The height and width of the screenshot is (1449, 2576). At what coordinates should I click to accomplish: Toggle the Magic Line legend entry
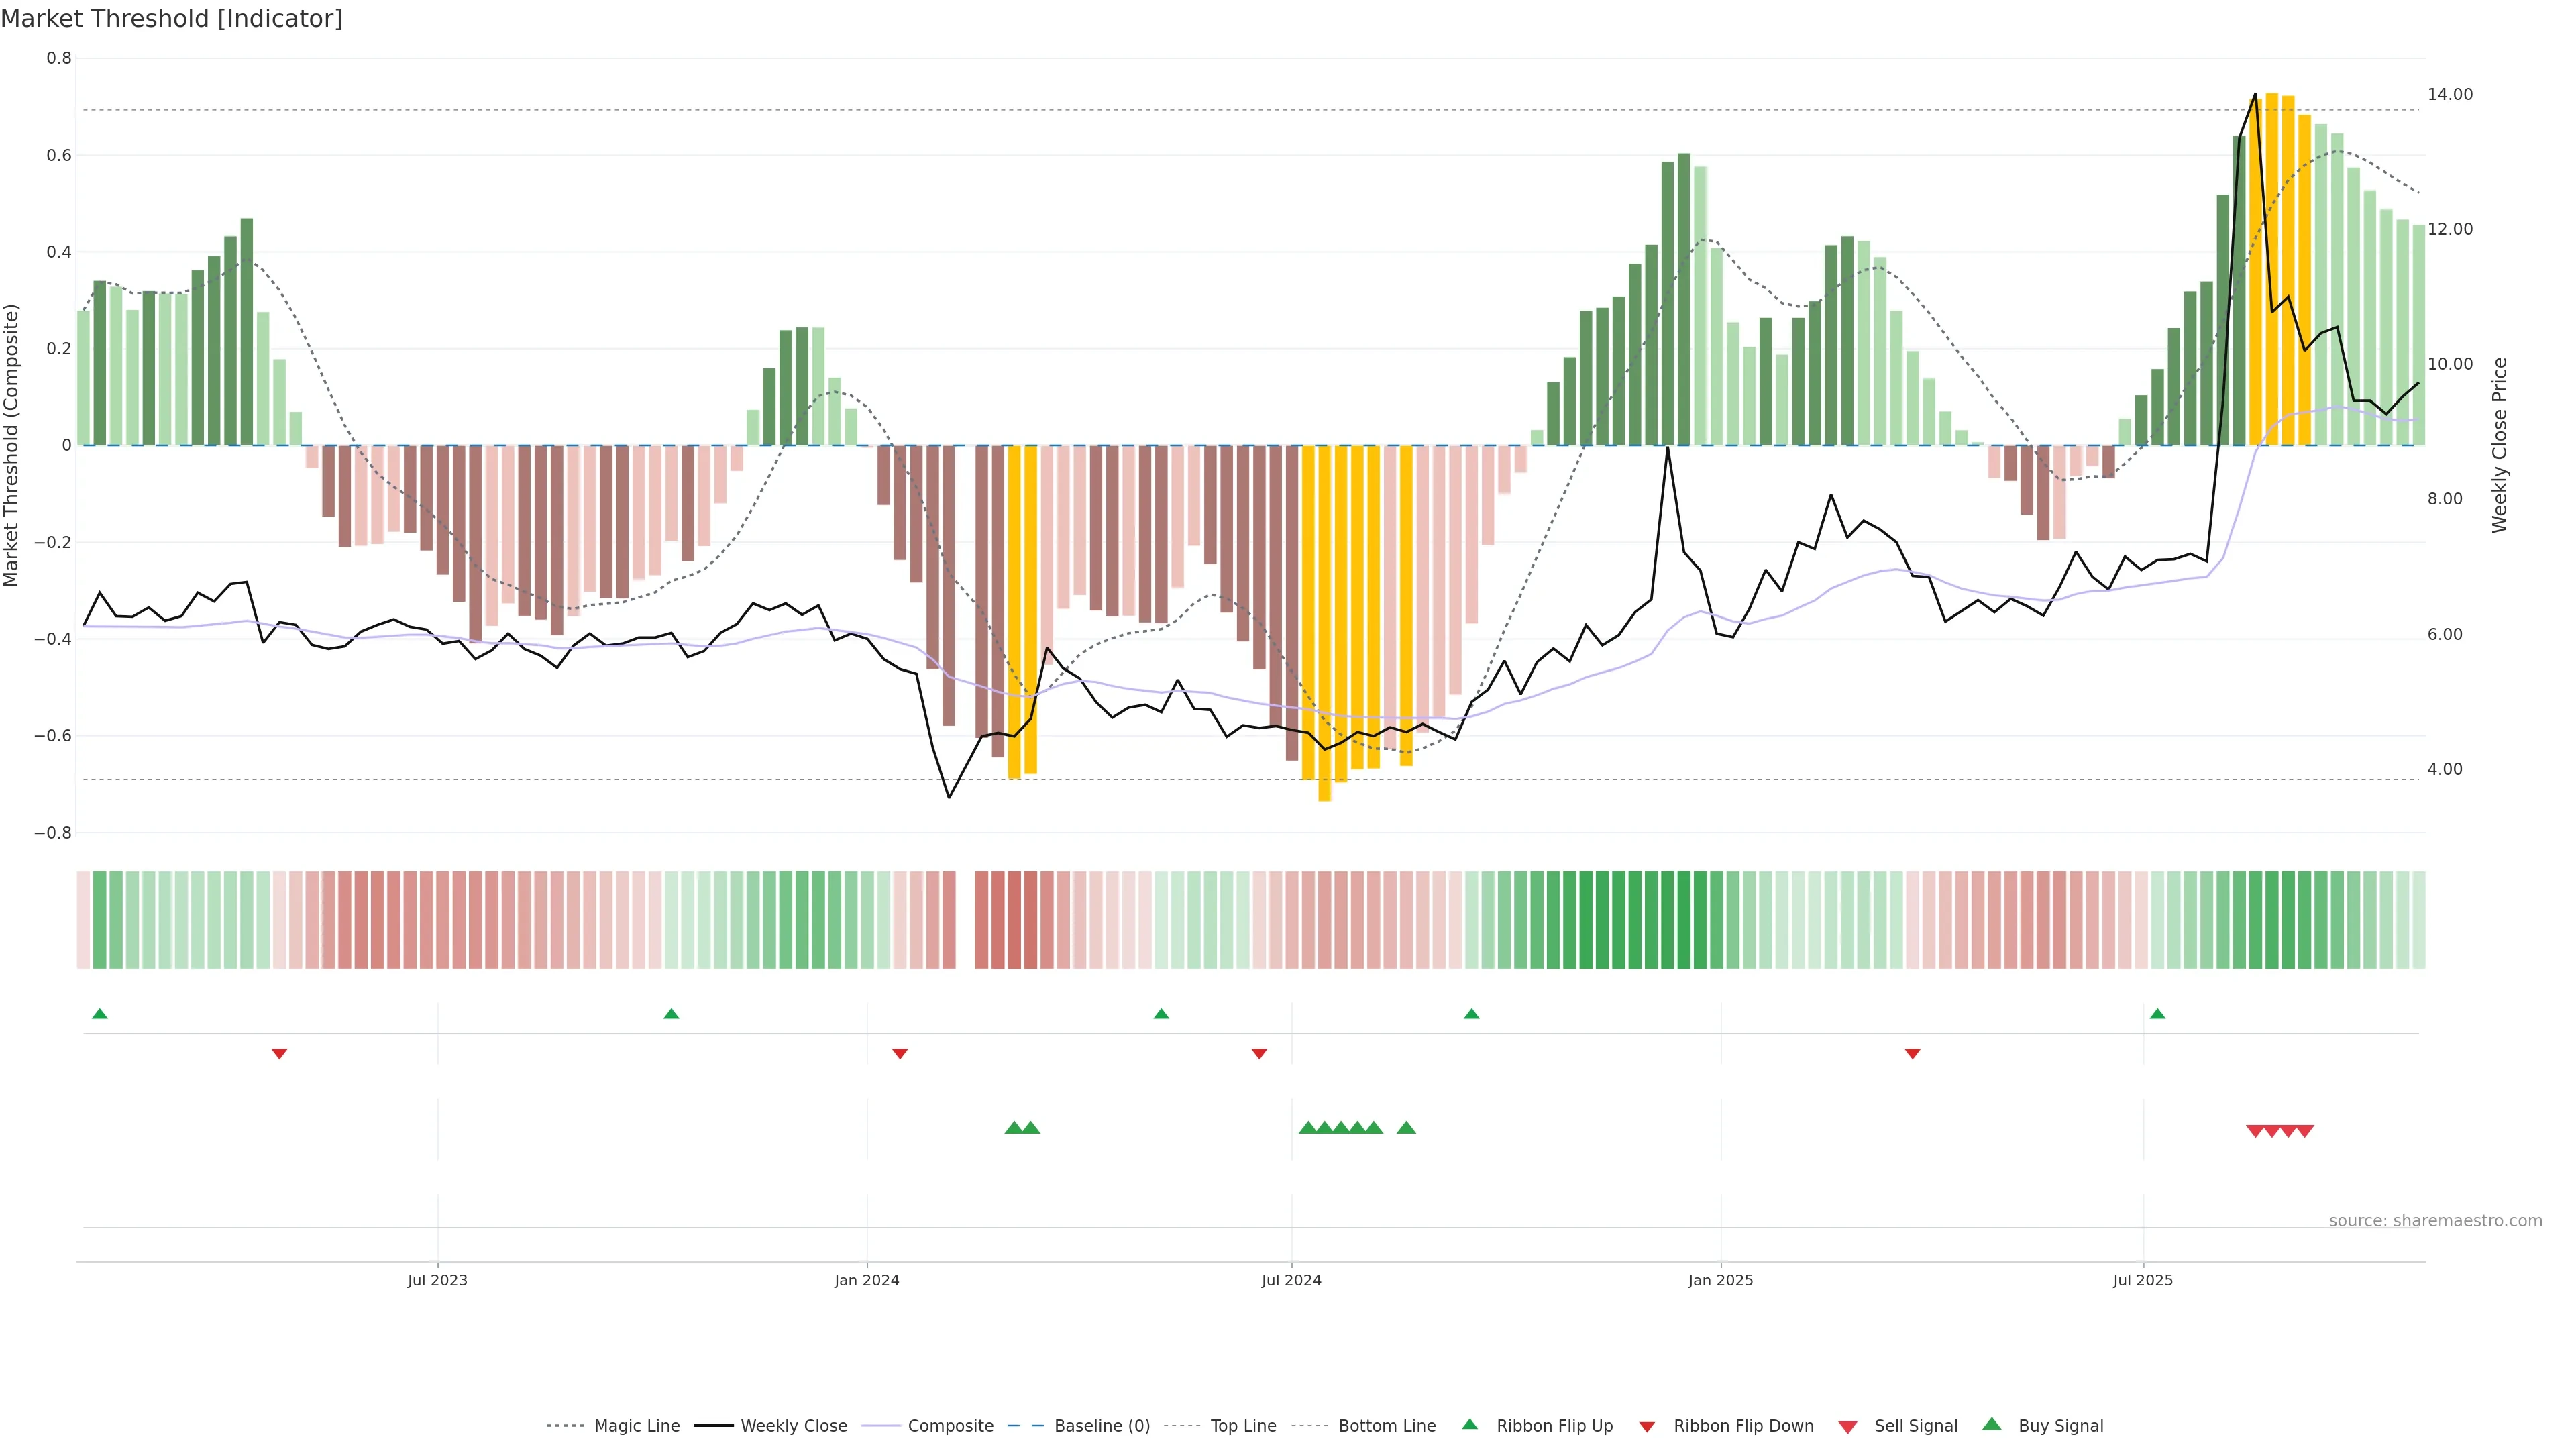click(636, 1426)
